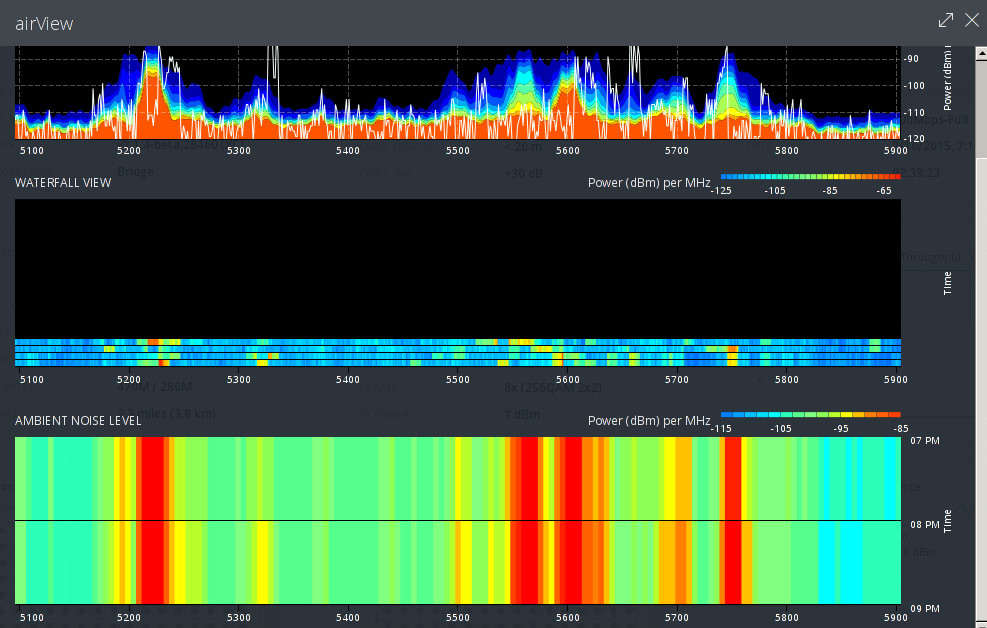987x628 pixels.
Task: Click the scrollbar up arrow
Action: tap(981, 51)
